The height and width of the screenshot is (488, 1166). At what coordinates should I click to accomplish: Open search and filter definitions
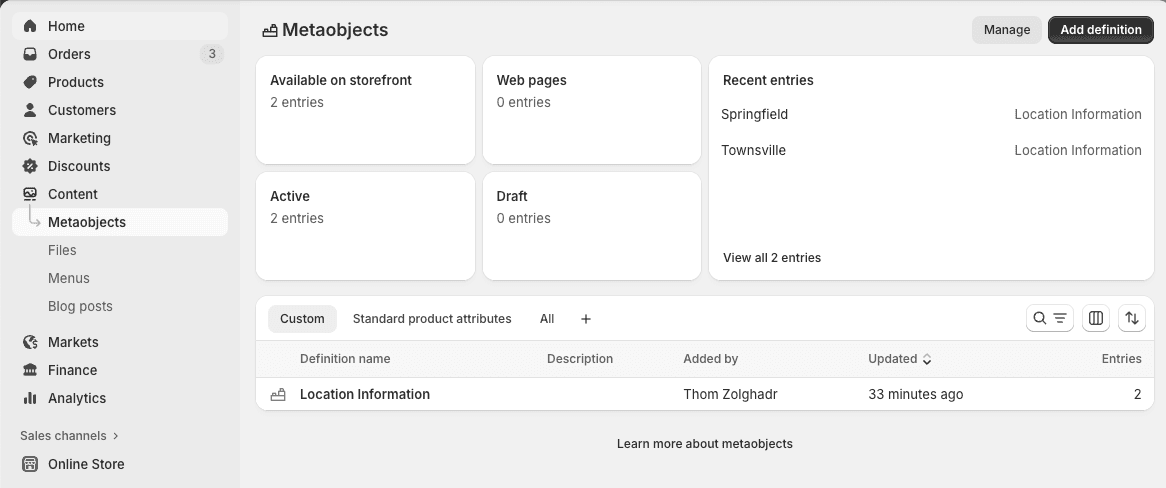click(x=1049, y=318)
